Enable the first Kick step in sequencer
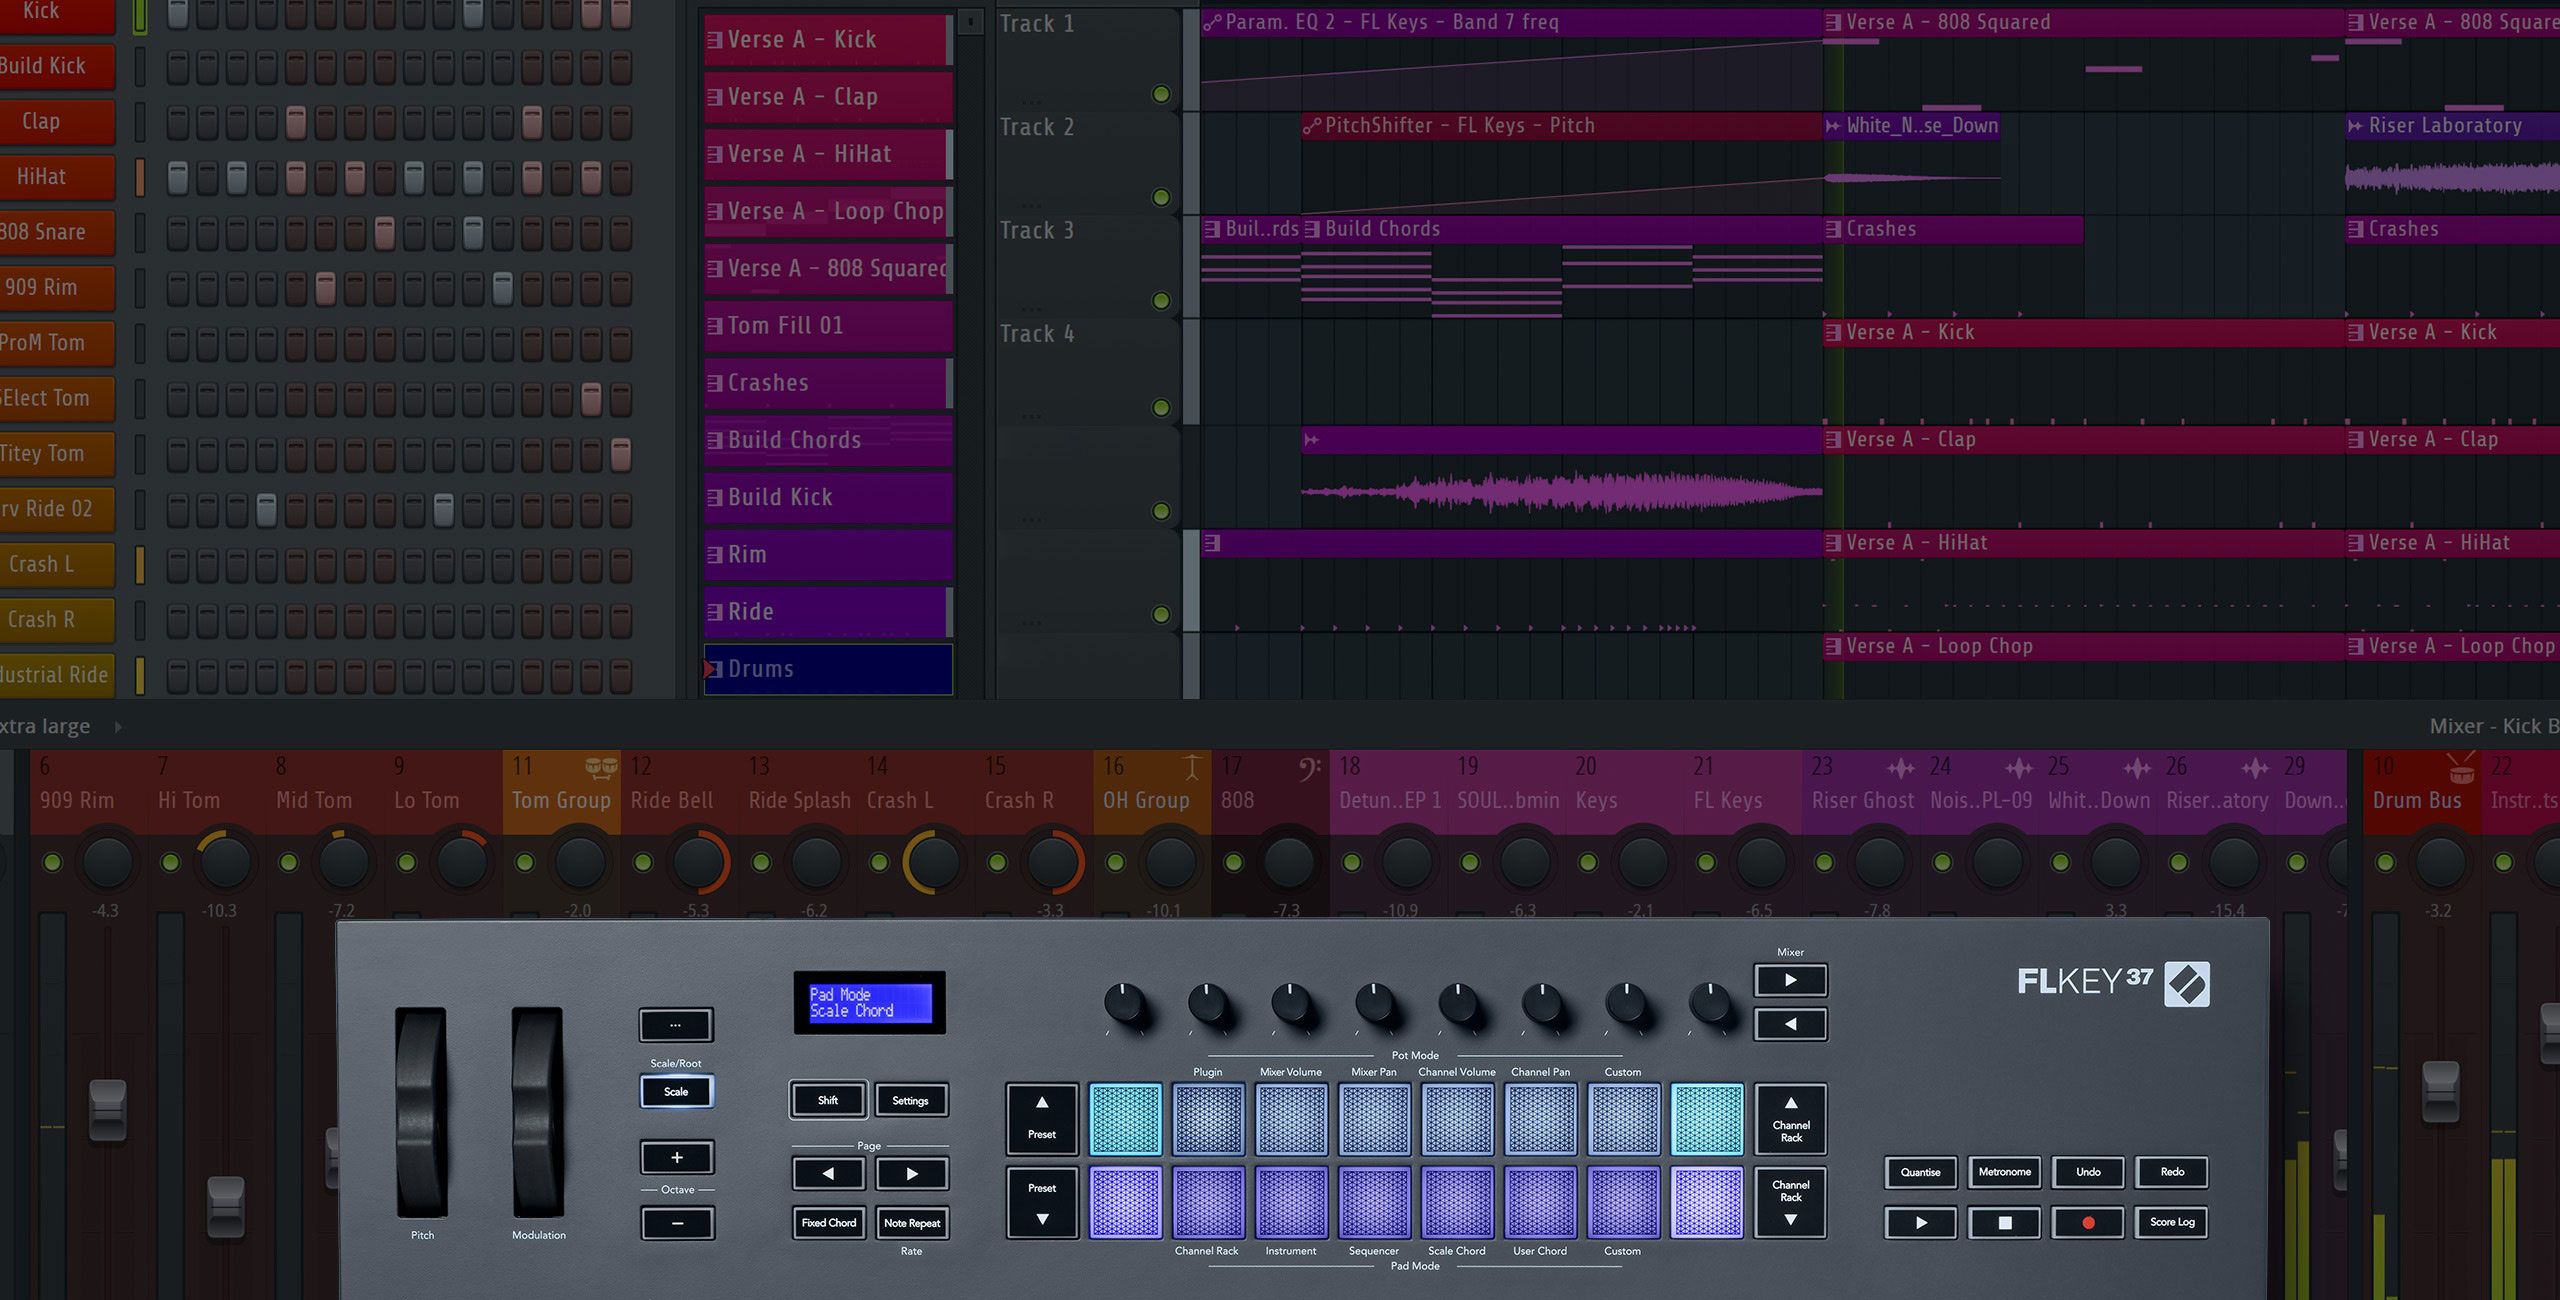 click(x=178, y=14)
